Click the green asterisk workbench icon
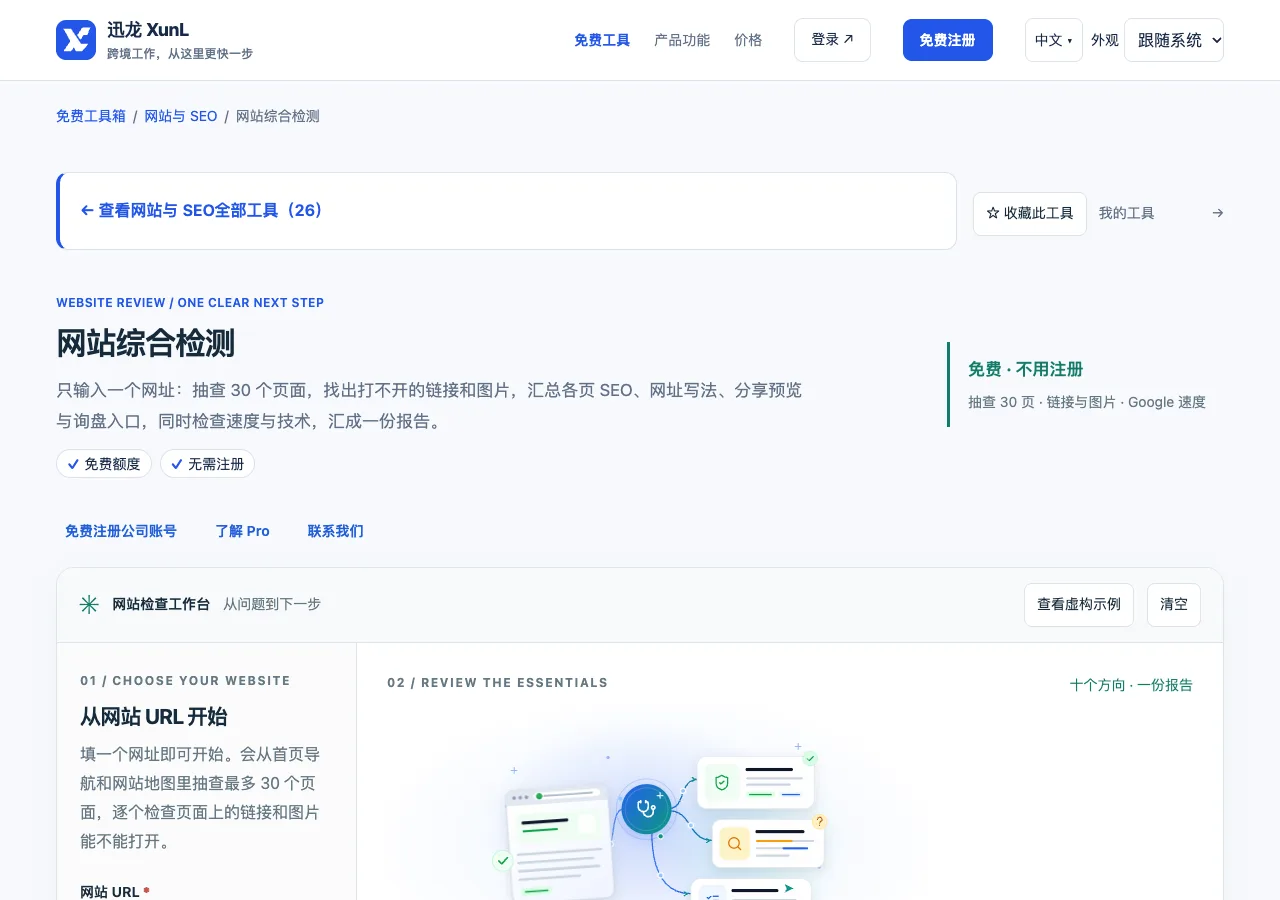1280x900 pixels. tap(89, 604)
